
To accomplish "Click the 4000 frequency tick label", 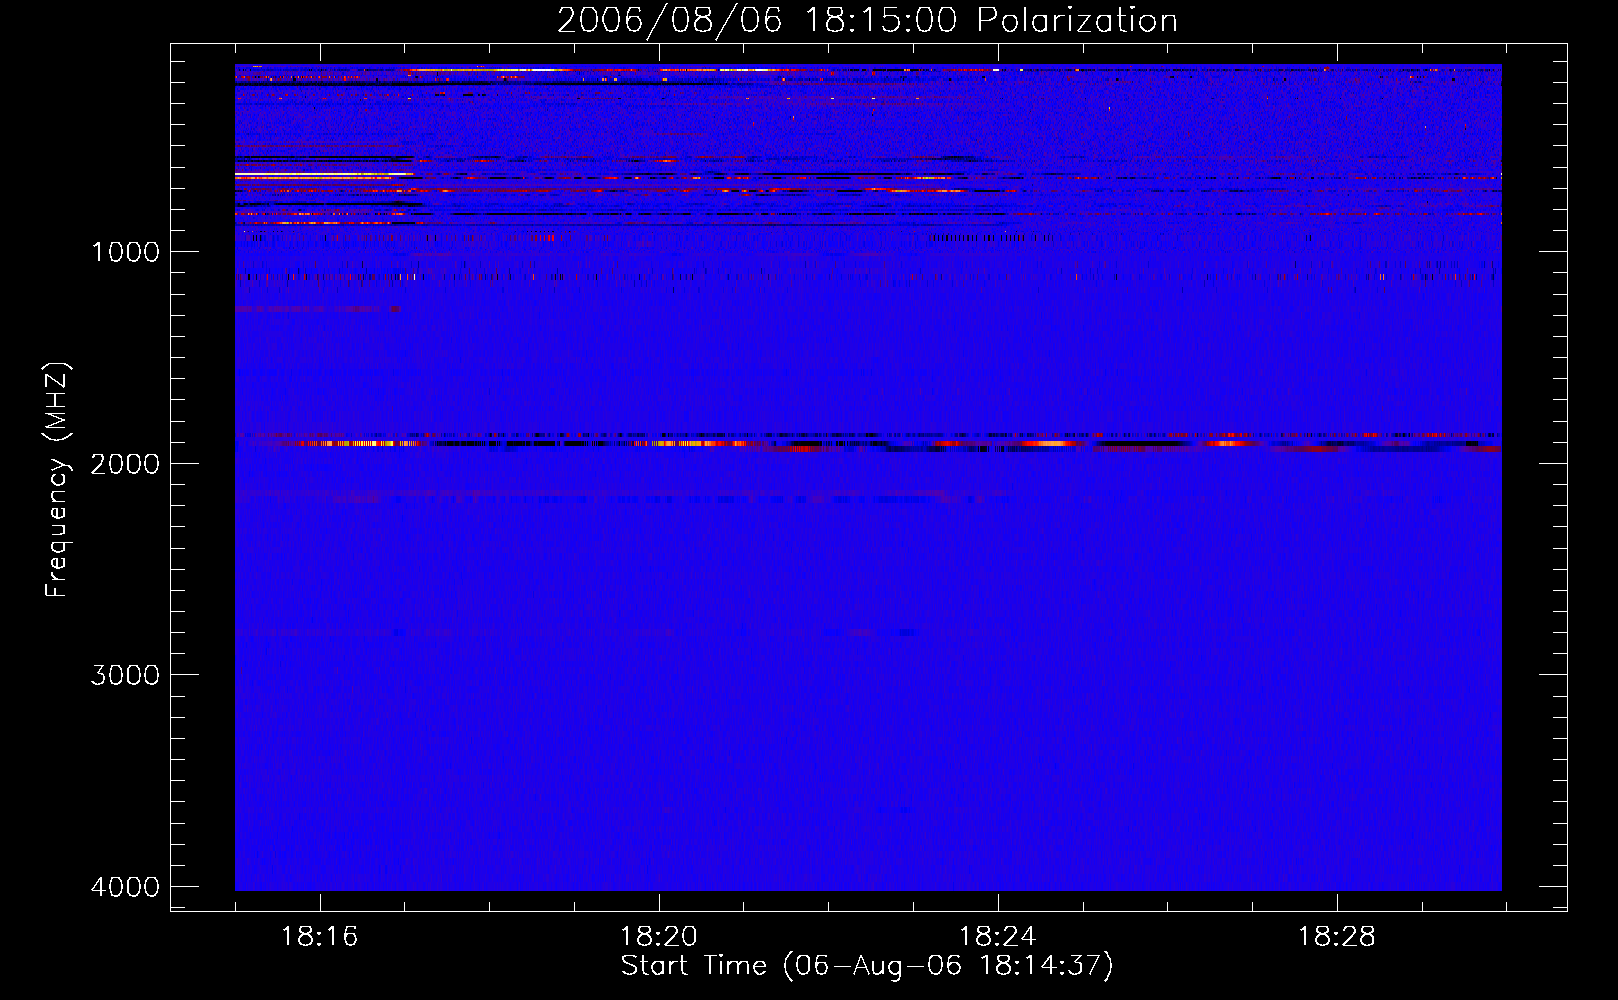I will [125, 887].
